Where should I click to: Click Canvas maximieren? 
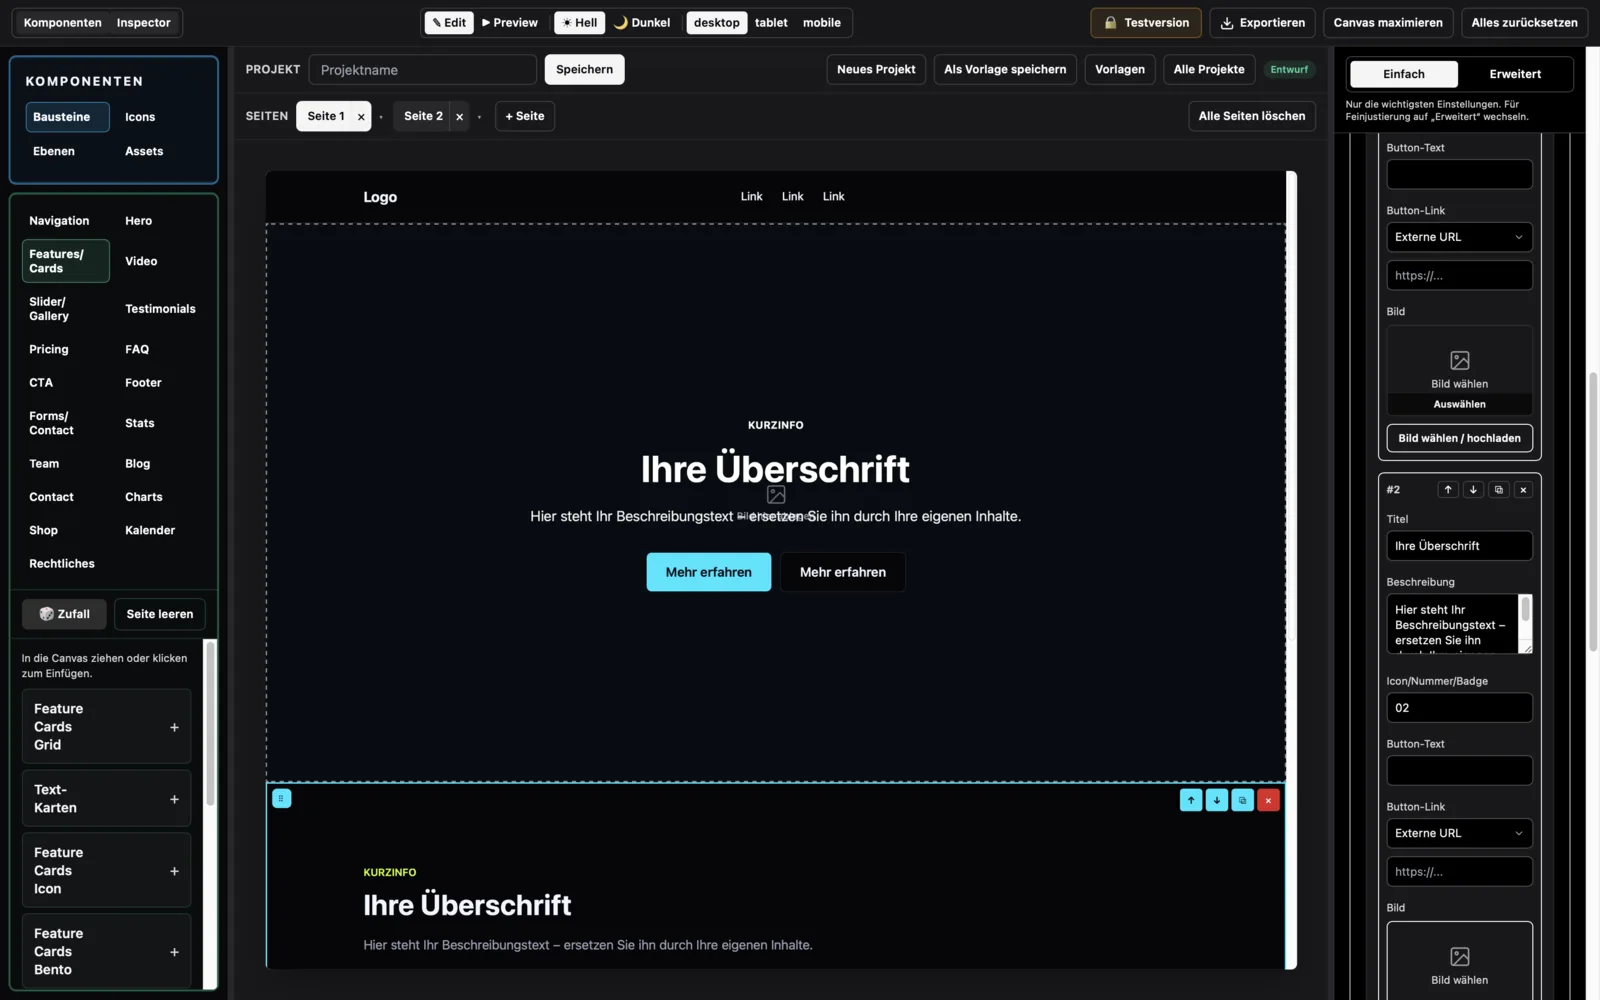pos(1387,22)
